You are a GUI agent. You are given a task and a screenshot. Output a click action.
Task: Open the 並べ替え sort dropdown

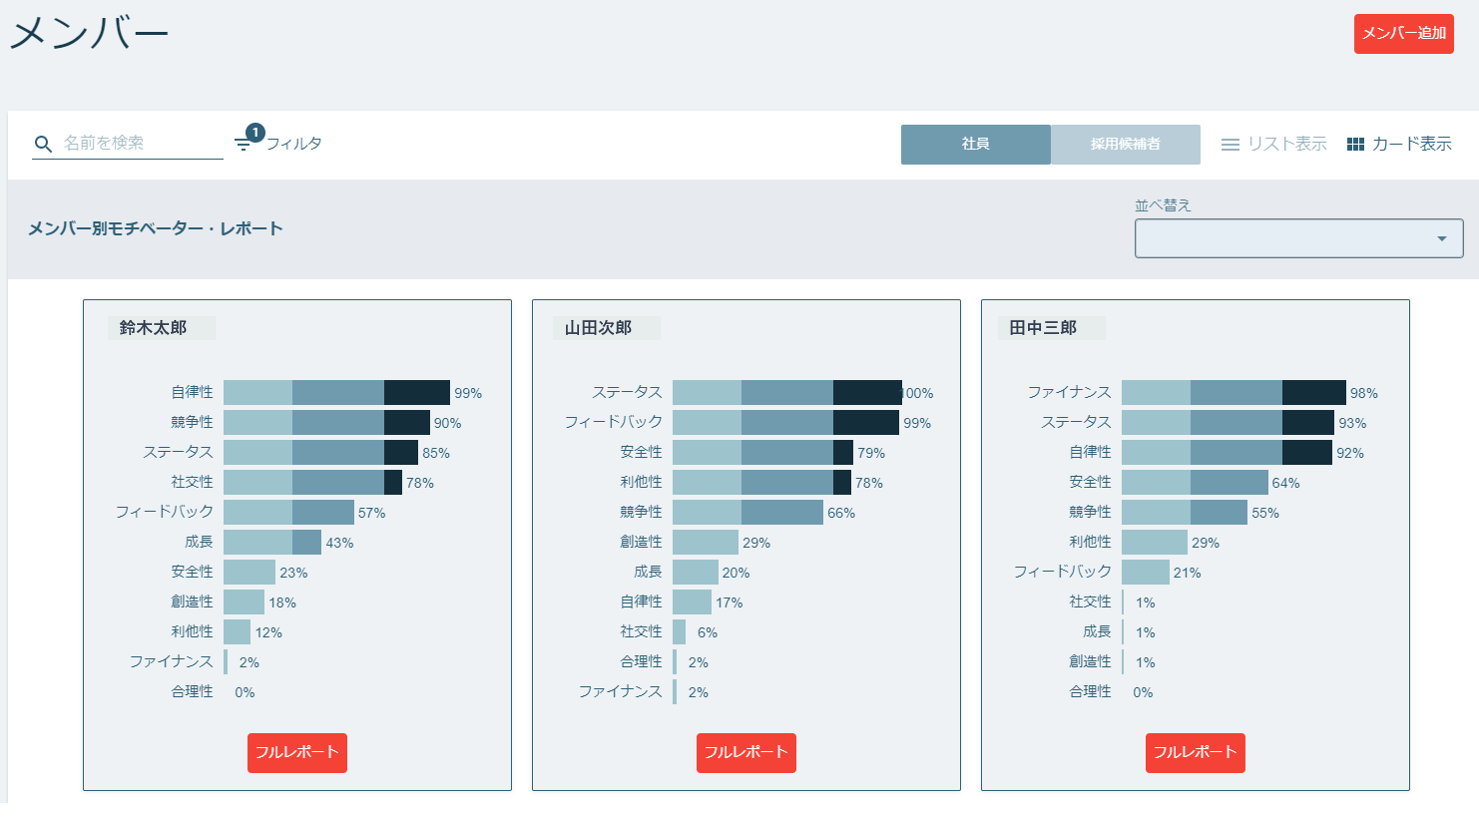[1298, 238]
